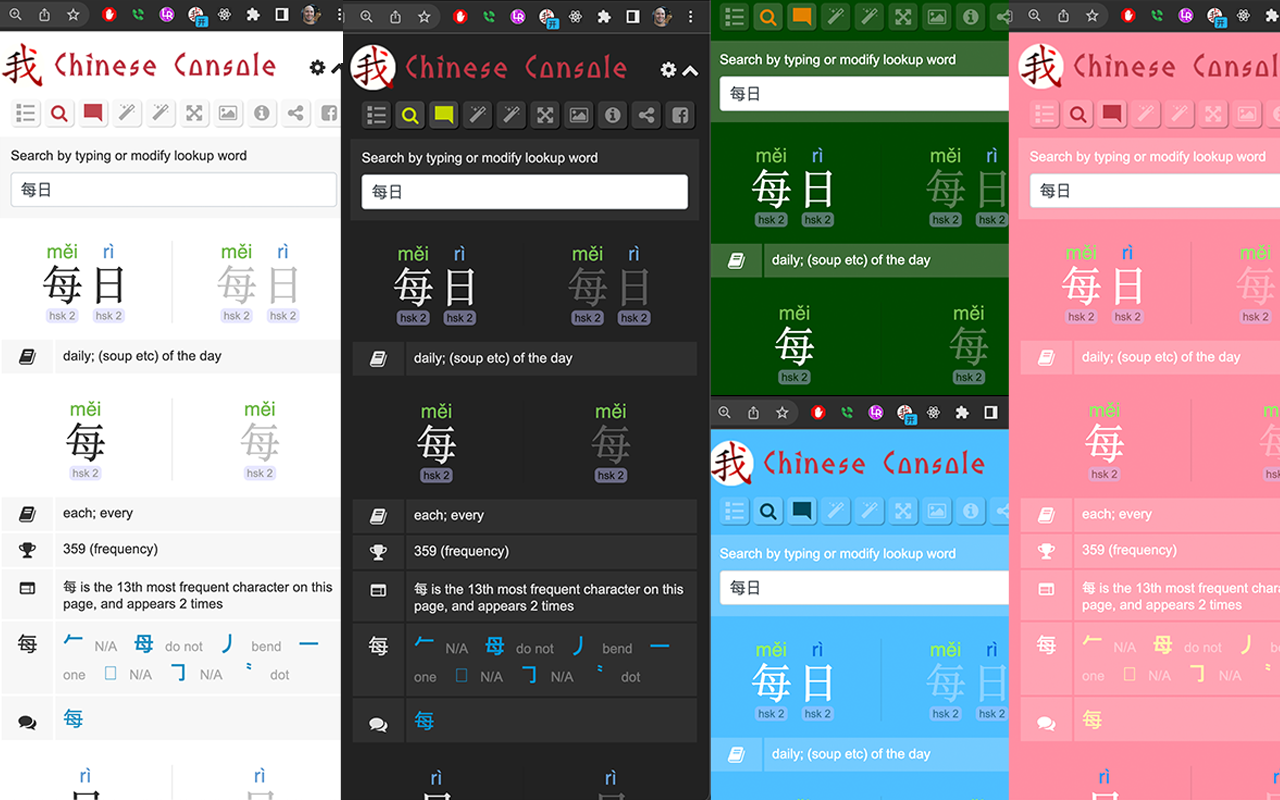
Task: Click the Facebook icon in the dark panel toolbar
Action: pos(681,116)
